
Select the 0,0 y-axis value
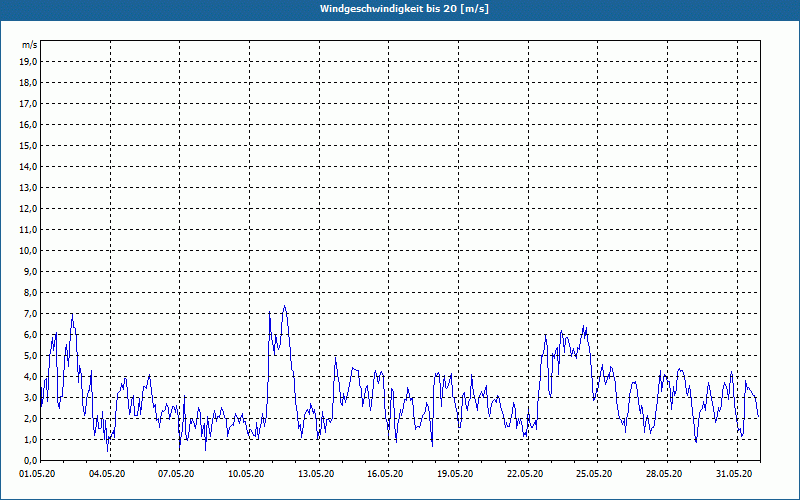coord(30,461)
